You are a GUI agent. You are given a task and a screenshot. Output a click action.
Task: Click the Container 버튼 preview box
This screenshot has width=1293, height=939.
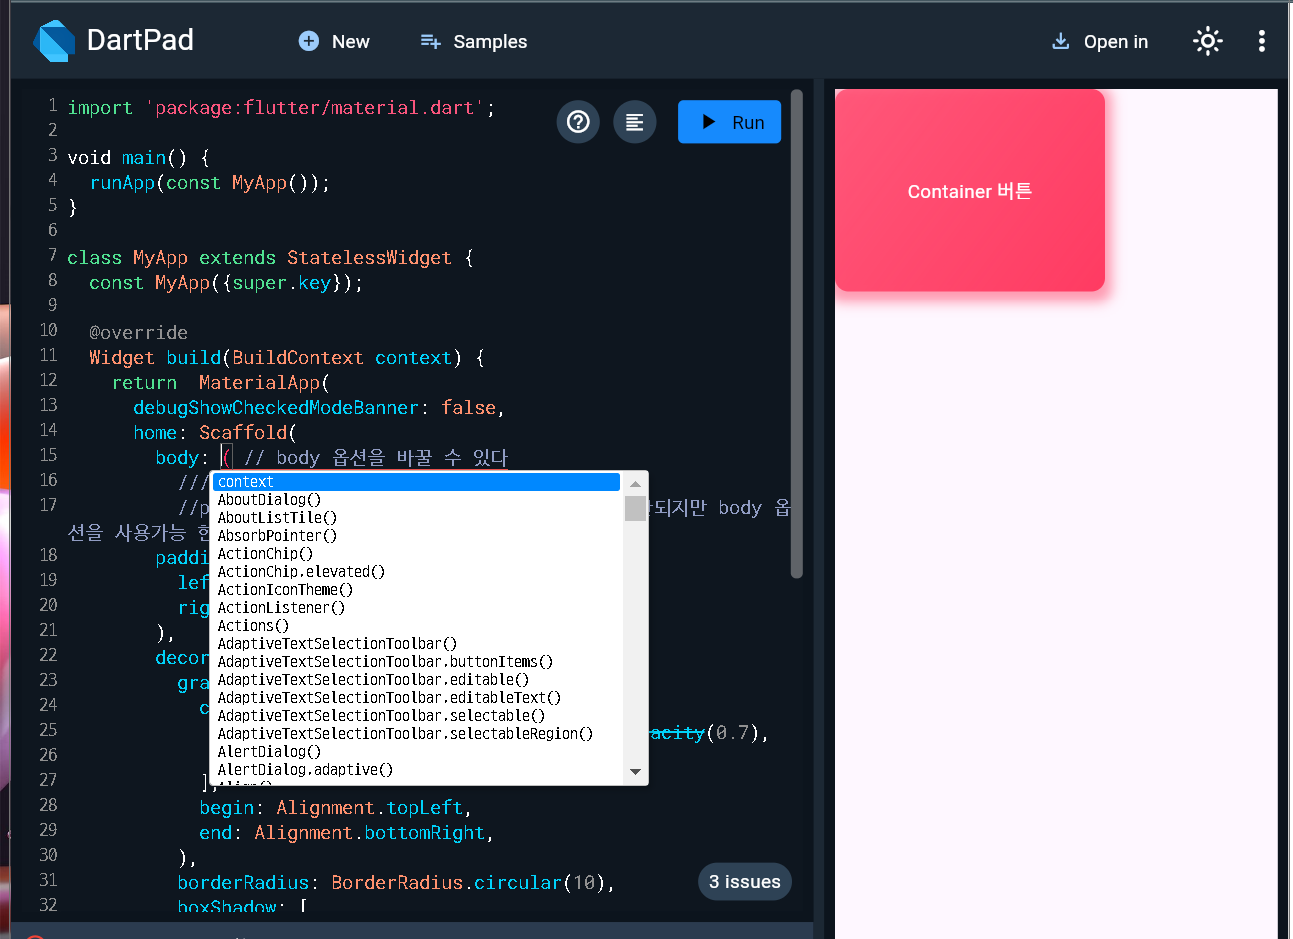tap(970, 191)
